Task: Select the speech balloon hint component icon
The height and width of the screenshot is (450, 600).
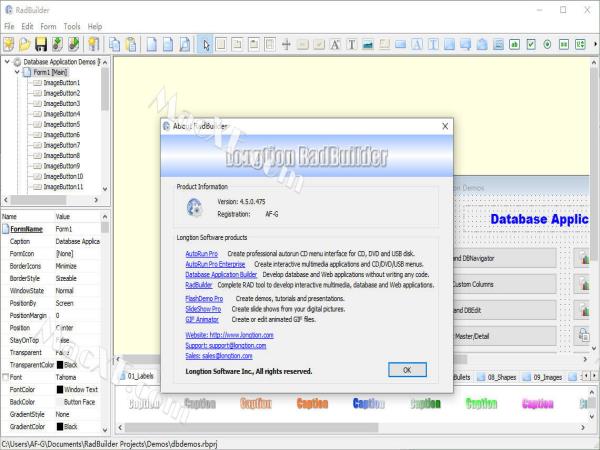Action: pyautogui.click(x=466, y=44)
